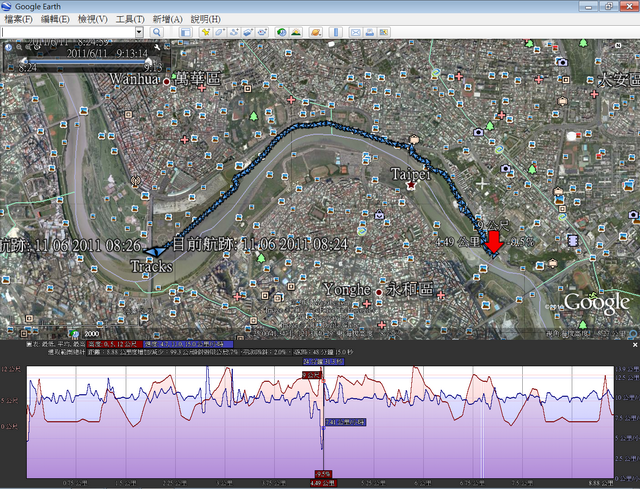Open the 檔案(F) menu
The height and width of the screenshot is (489, 640).
[x=18, y=19]
